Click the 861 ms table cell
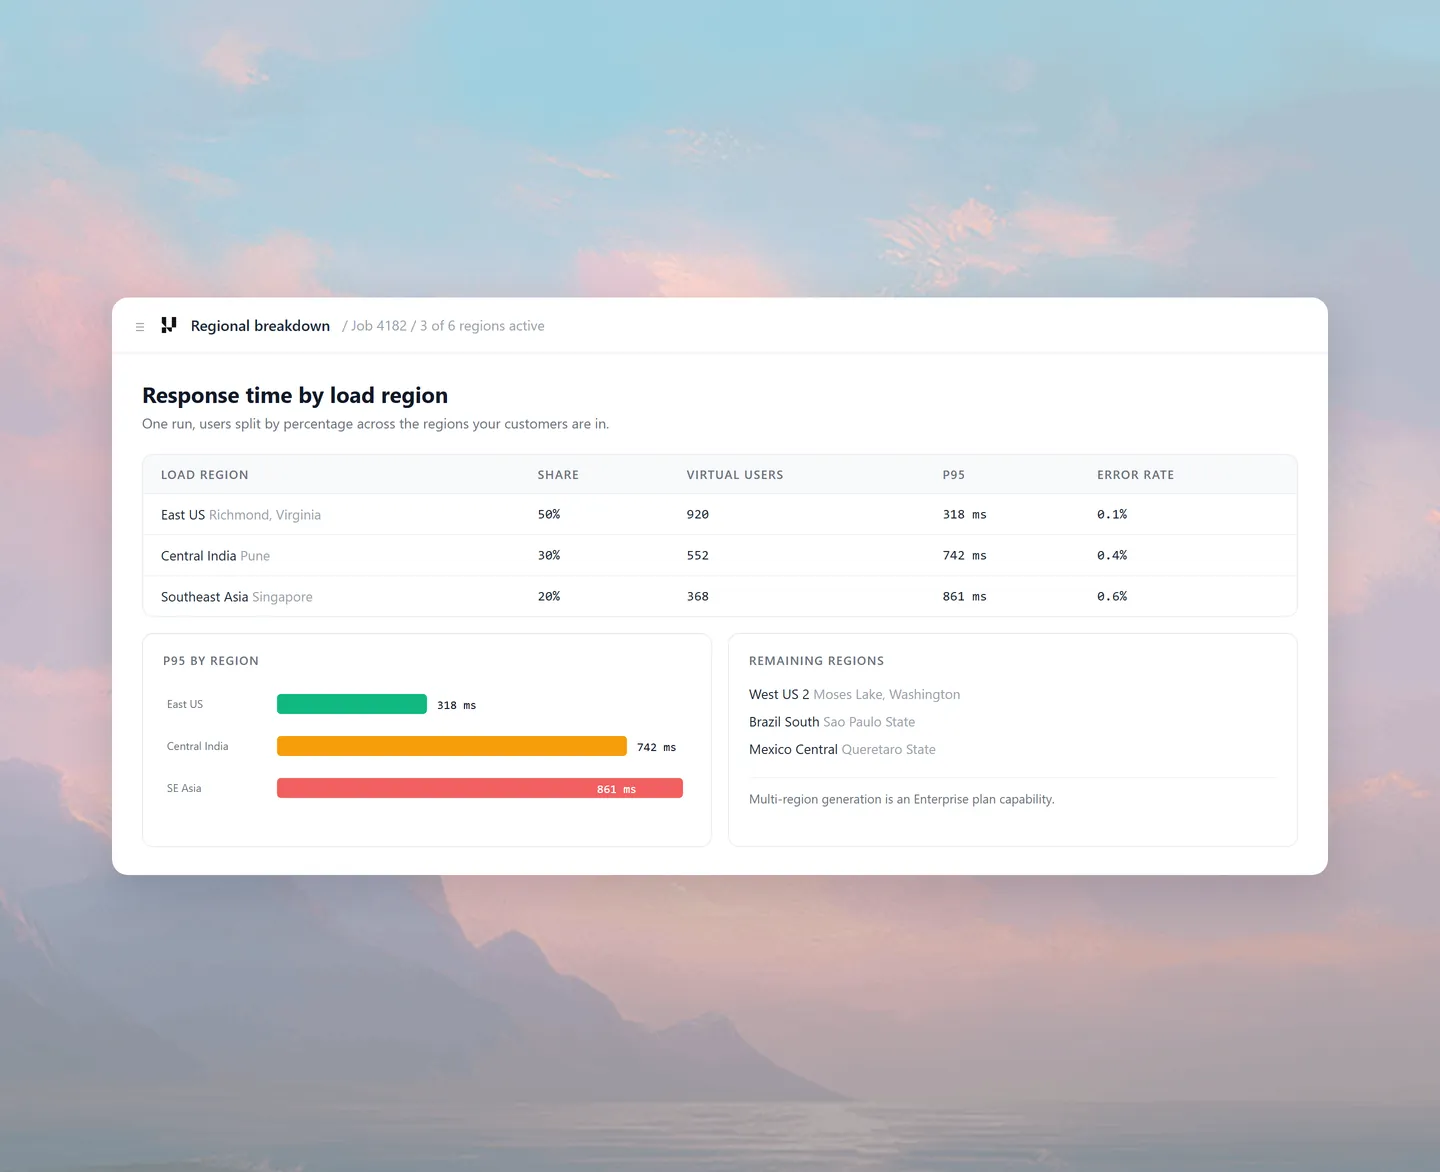The width and height of the screenshot is (1440, 1172). (965, 597)
